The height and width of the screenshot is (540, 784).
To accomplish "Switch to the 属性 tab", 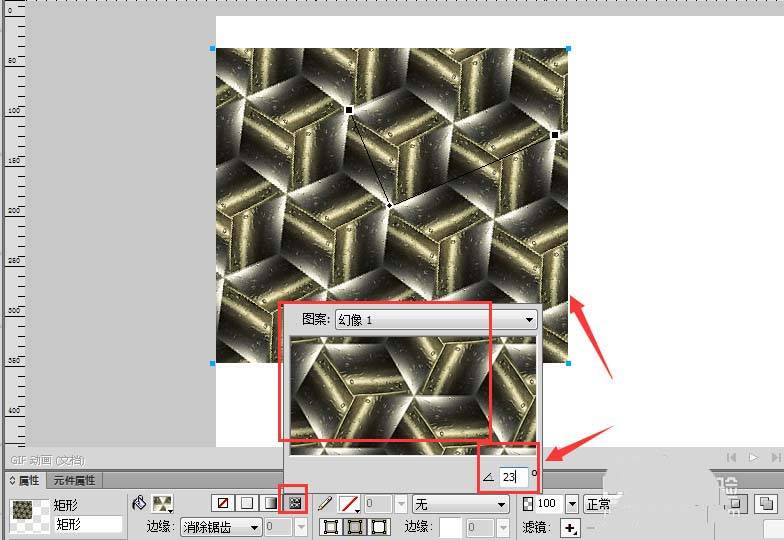I will 24,481.
